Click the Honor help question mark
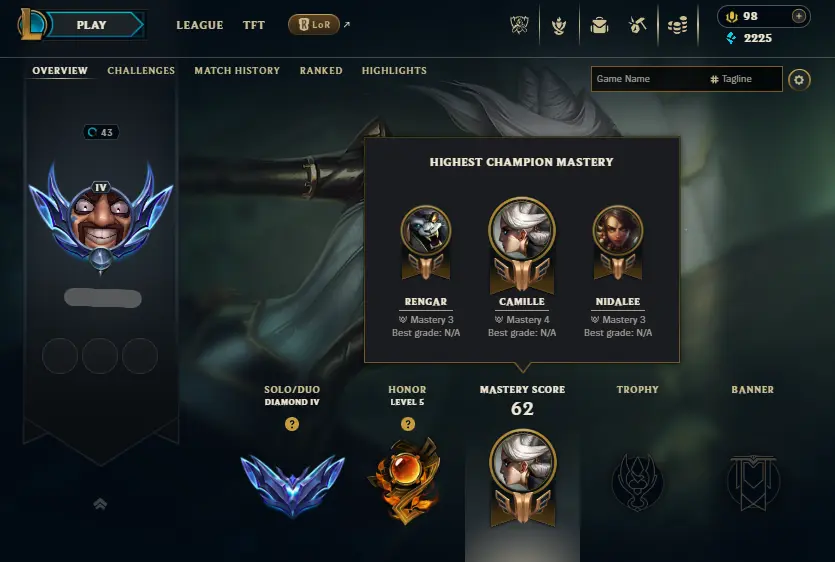 point(407,424)
